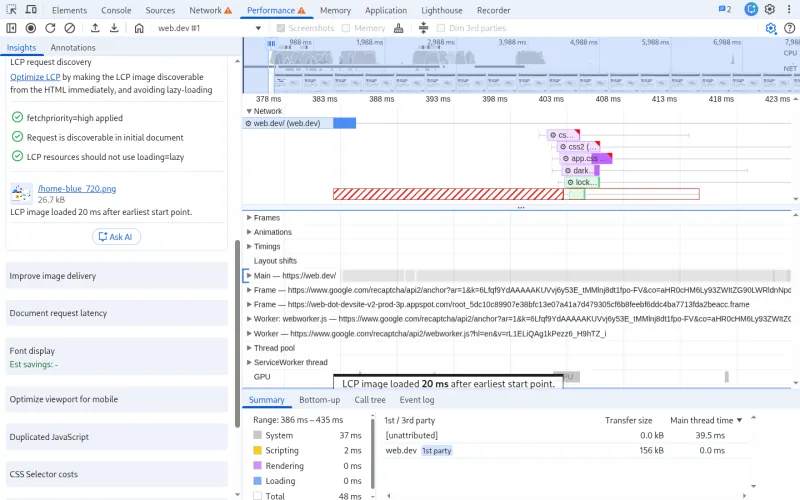Open the Event log tab
Image resolution: width=800 pixels, height=500 pixels.
pos(417,400)
